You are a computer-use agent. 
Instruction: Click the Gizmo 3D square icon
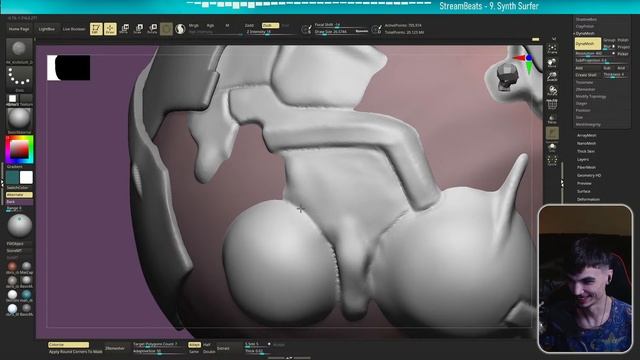[x=166, y=29]
